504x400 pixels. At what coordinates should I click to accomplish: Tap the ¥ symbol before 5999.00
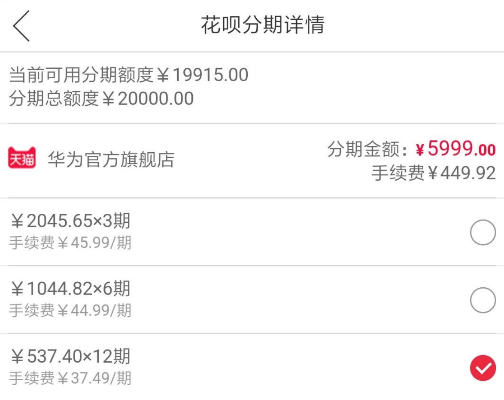(420, 150)
